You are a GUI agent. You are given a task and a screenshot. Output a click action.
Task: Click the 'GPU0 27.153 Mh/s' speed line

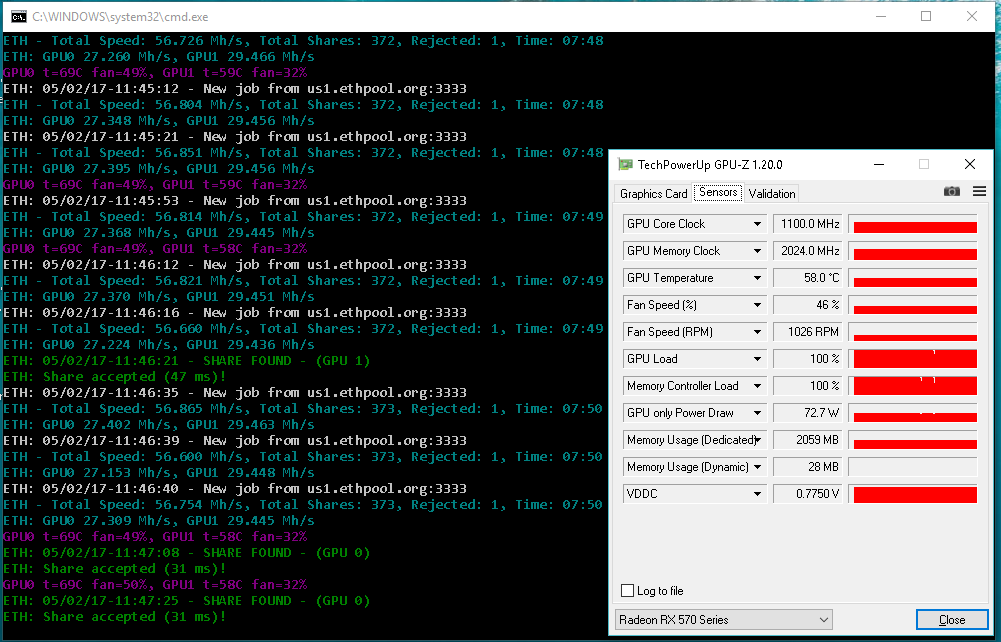[x=159, y=472]
